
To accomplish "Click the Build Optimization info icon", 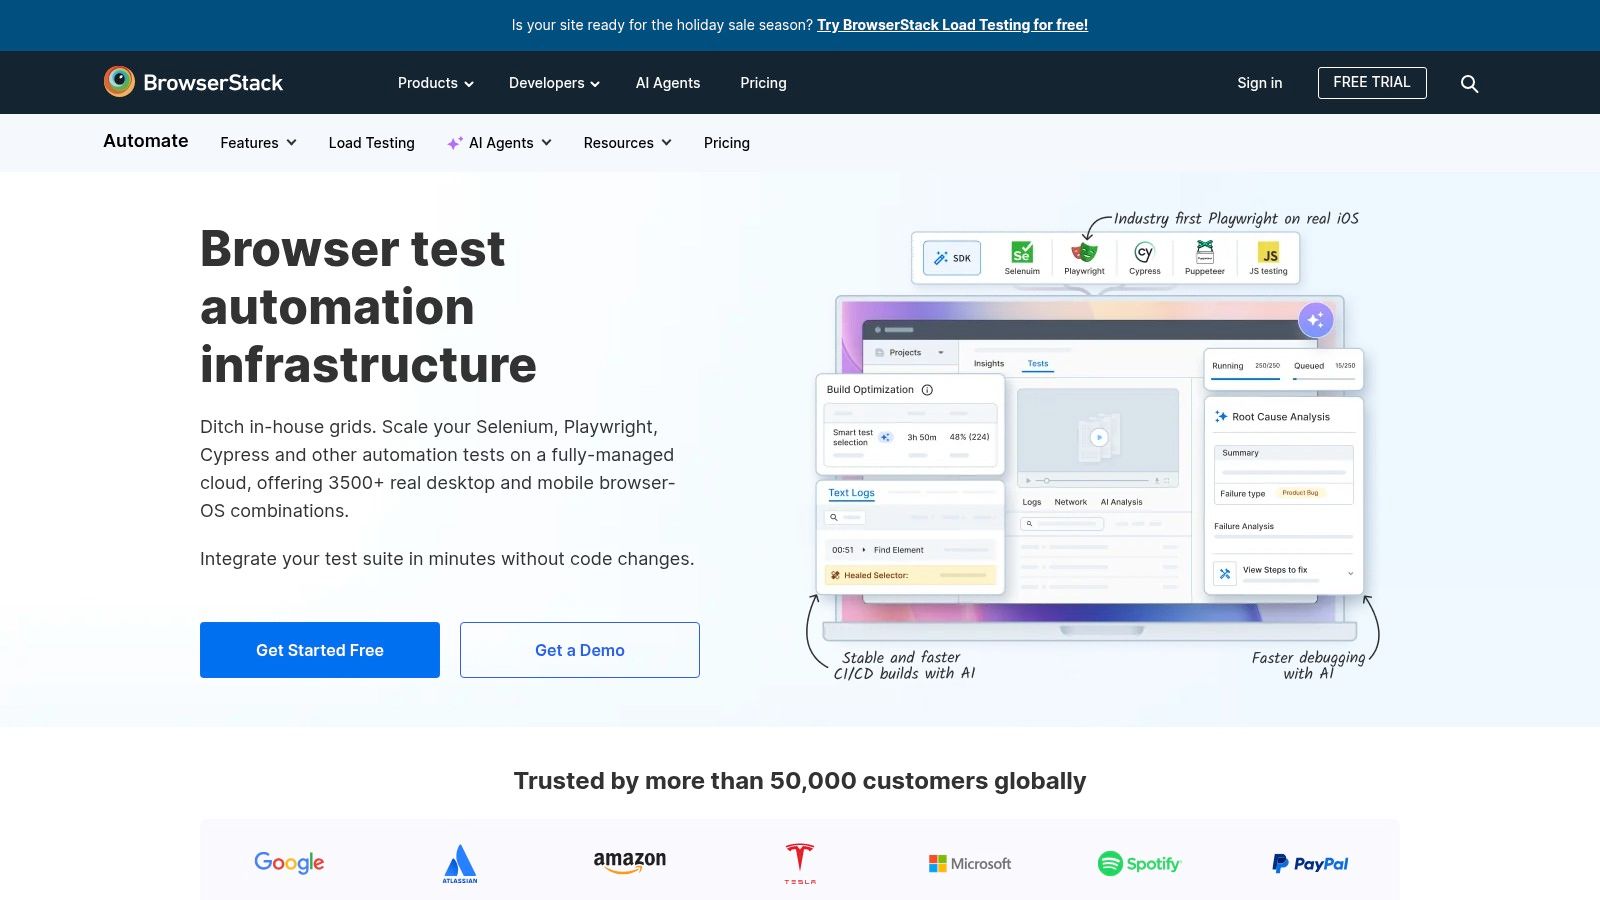I will click(927, 390).
